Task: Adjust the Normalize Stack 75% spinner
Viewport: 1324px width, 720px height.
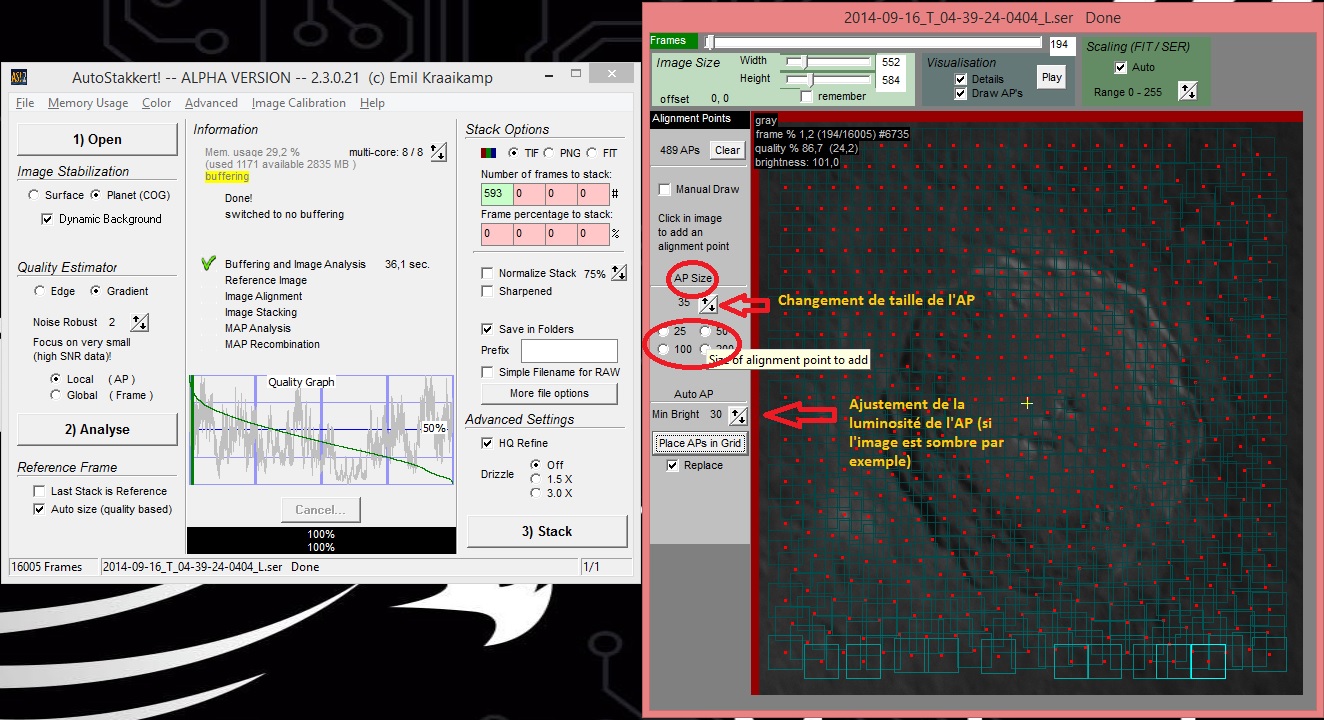Action: tap(619, 273)
